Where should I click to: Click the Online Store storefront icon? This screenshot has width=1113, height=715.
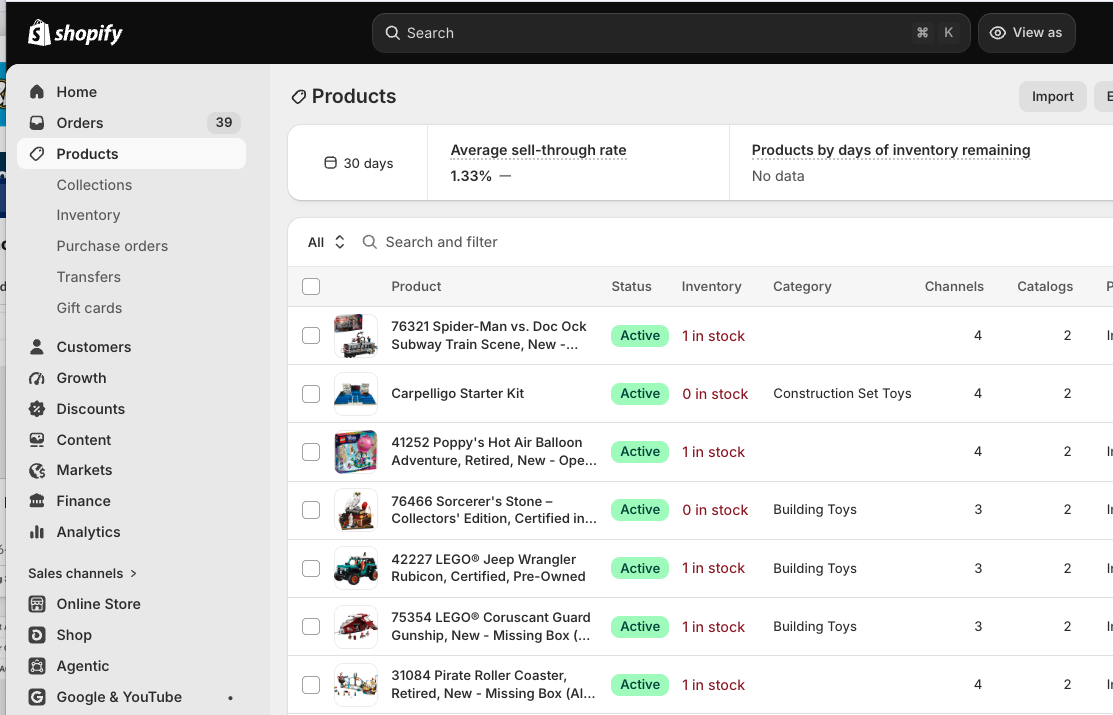37,604
